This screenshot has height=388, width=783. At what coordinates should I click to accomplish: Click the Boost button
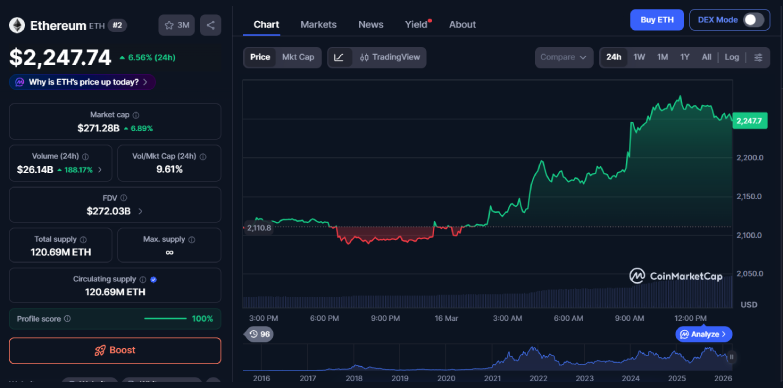tap(115, 351)
